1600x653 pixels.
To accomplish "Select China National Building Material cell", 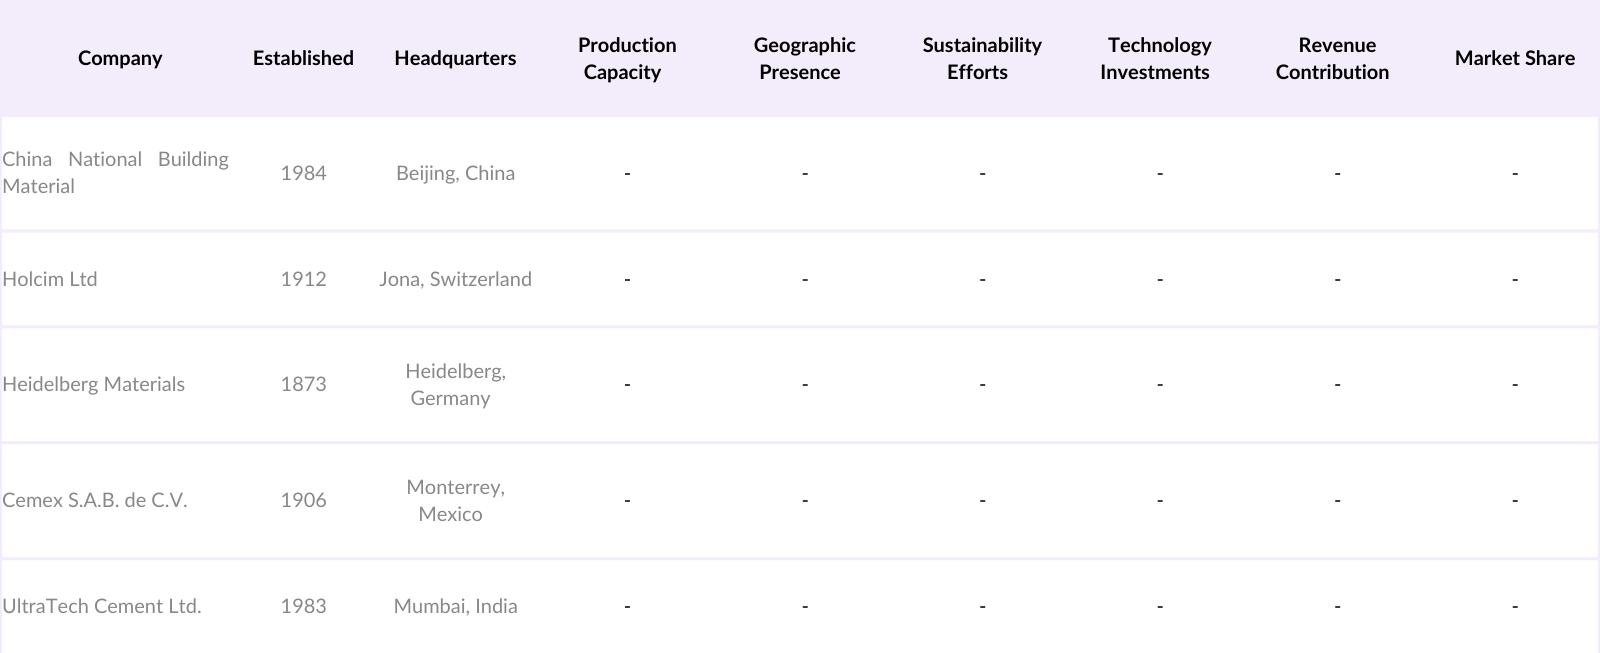I will (x=115, y=172).
